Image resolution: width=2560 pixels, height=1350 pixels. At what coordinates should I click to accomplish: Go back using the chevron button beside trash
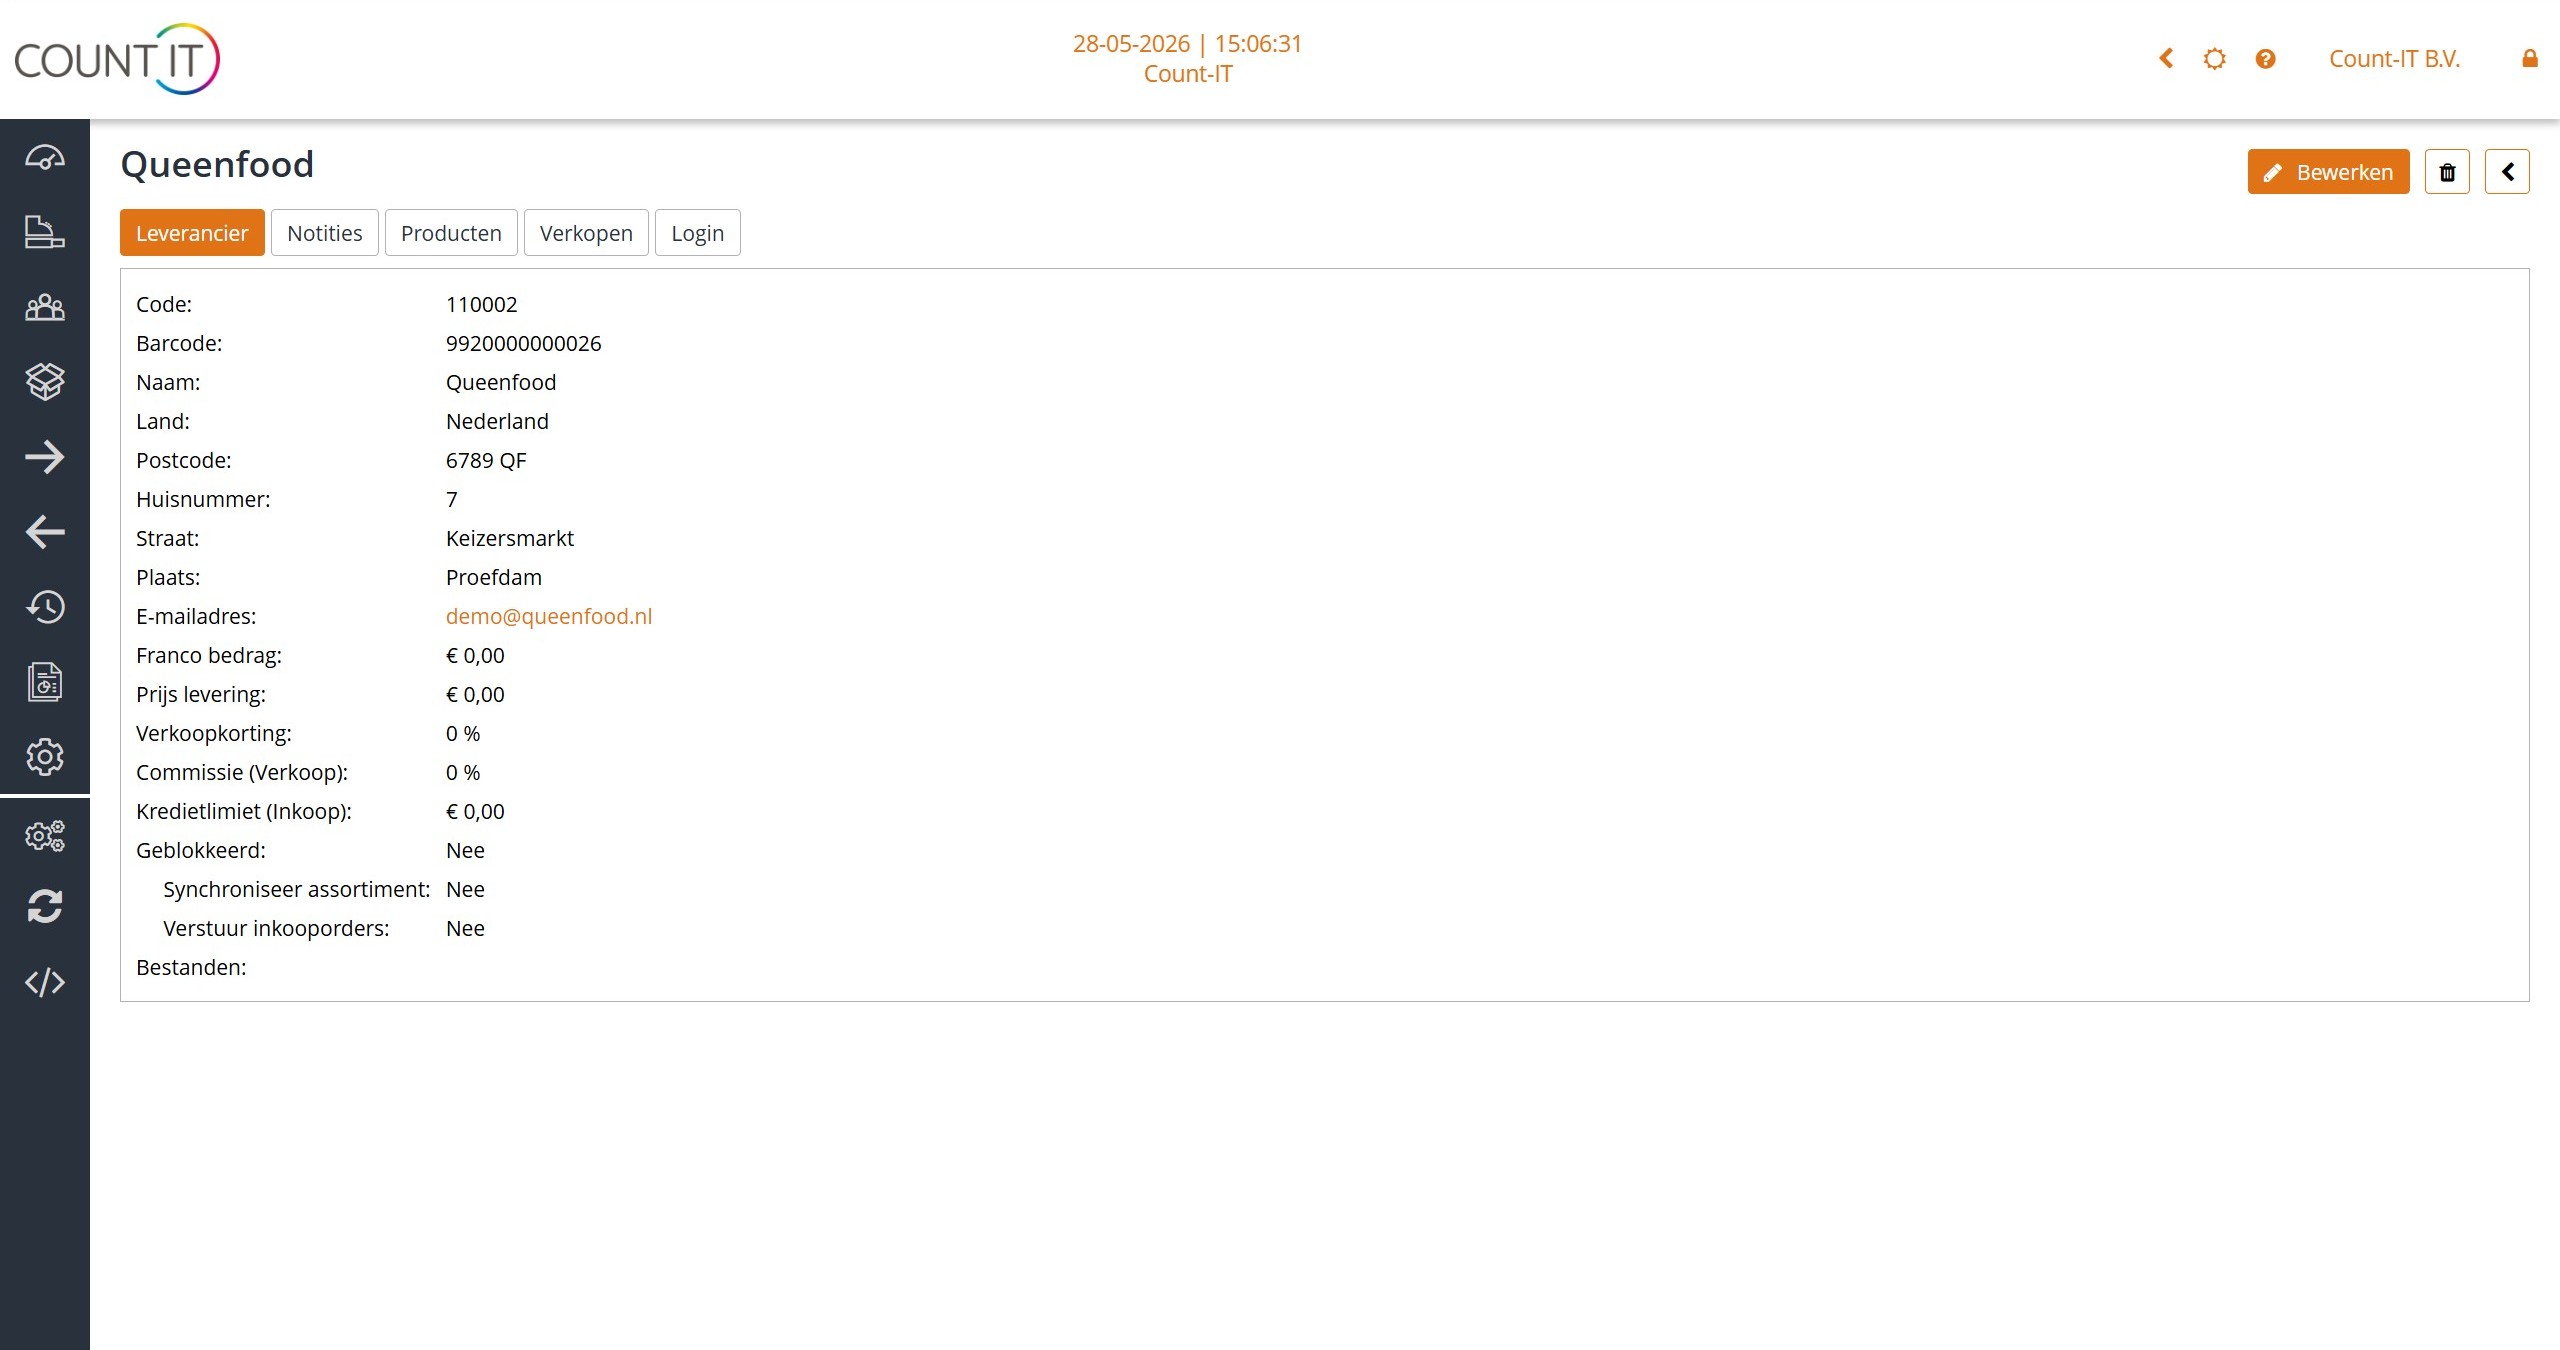coord(2507,172)
